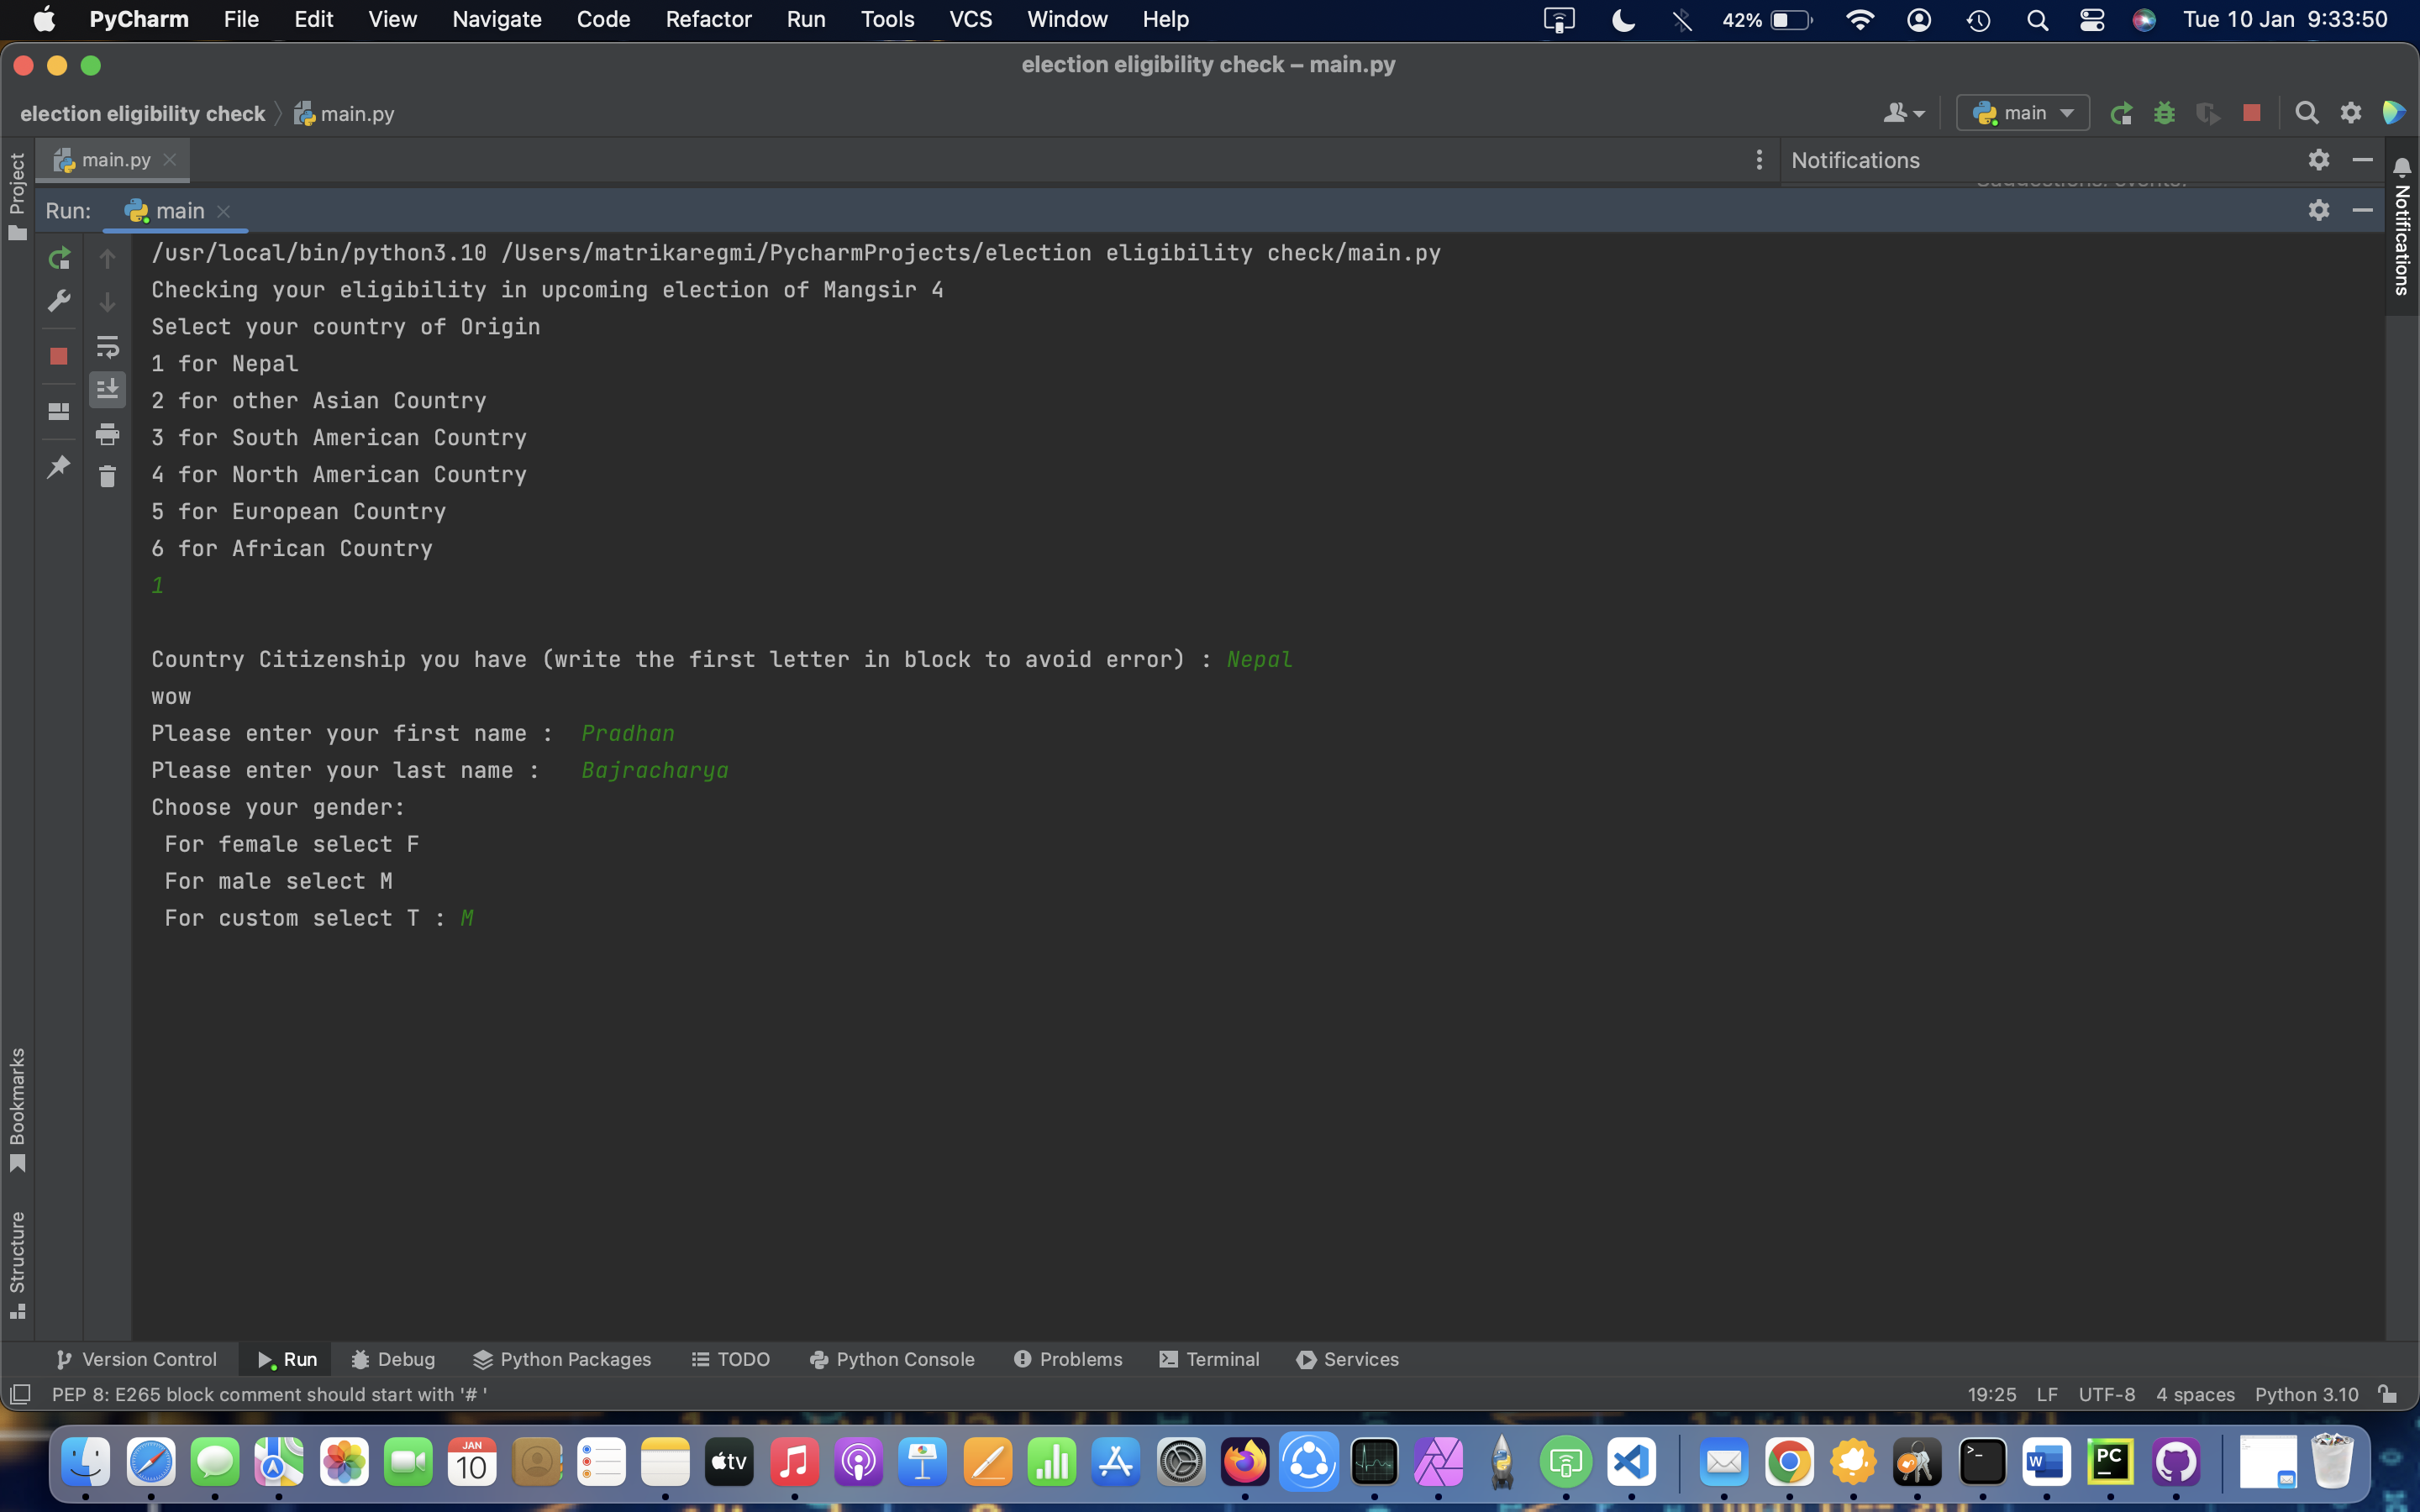2420x1512 pixels.
Task: Open the Terminal tool window
Action: coord(1210,1359)
